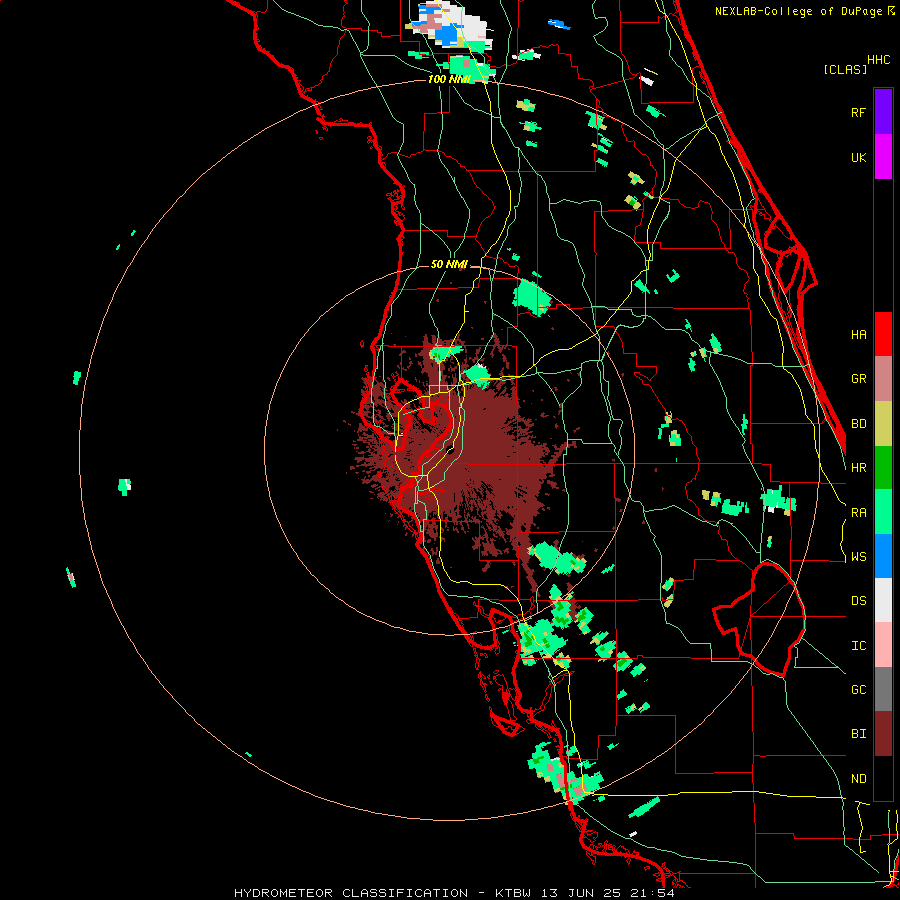The height and width of the screenshot is (900, 900).
Task: Click the ND black legend swatch
Action: click(883, 778)
